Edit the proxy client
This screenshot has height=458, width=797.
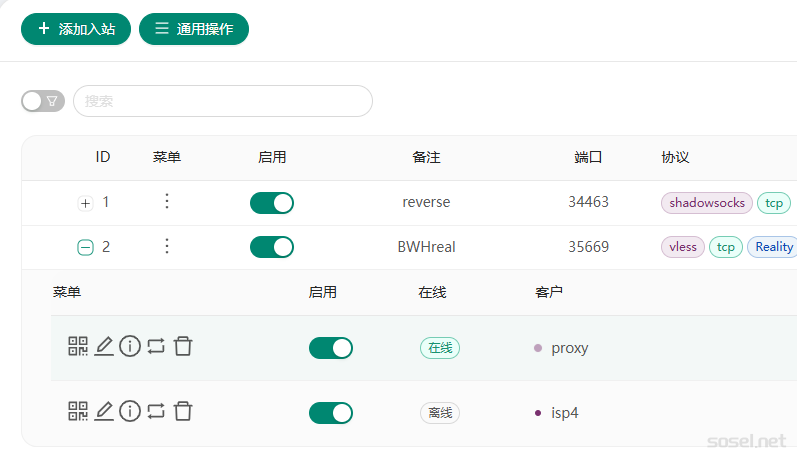(x=104, y=346)
